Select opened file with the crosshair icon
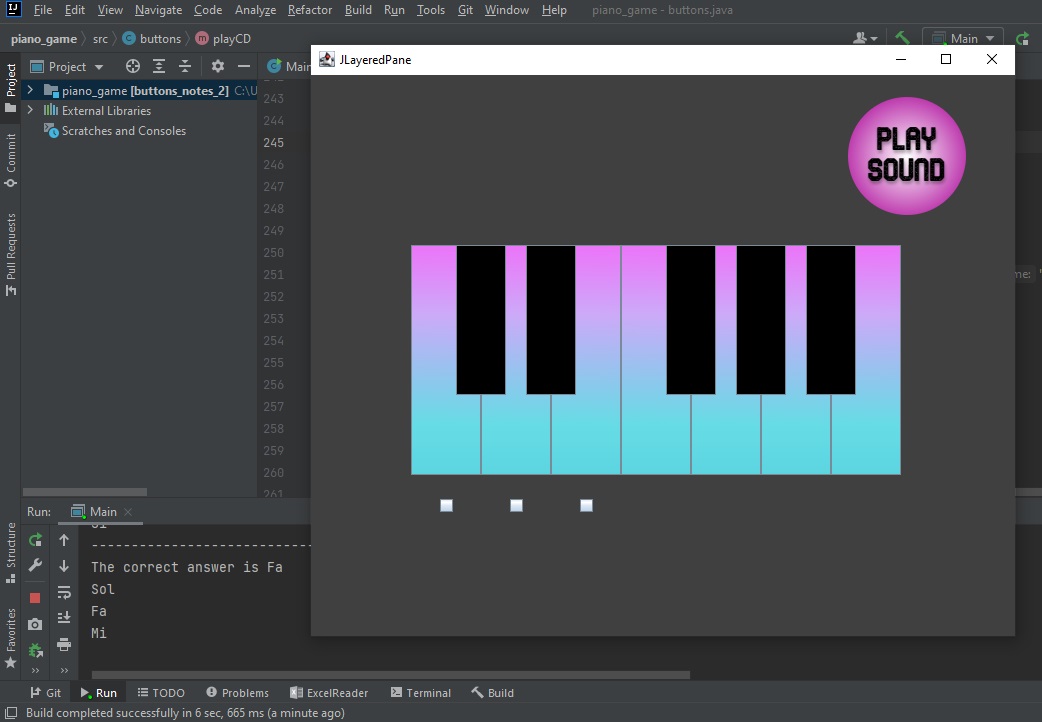The height and width of the screenshot is (722, 1042). (x=133, y=66)
